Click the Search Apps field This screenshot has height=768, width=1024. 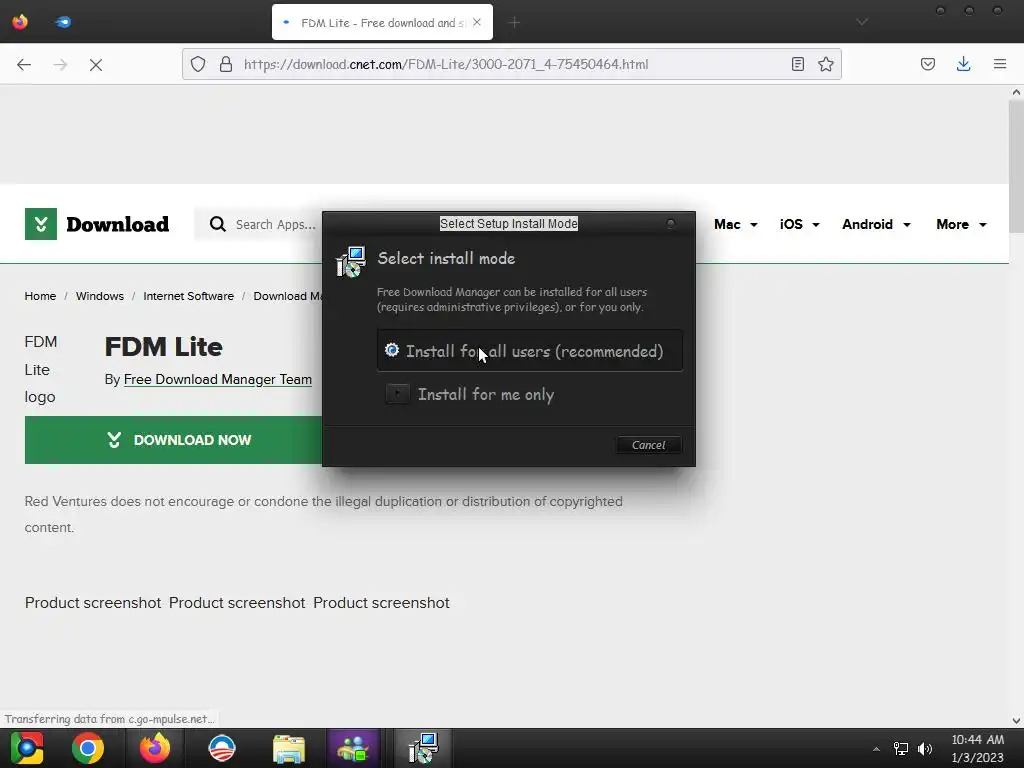[x=276, y=225]
